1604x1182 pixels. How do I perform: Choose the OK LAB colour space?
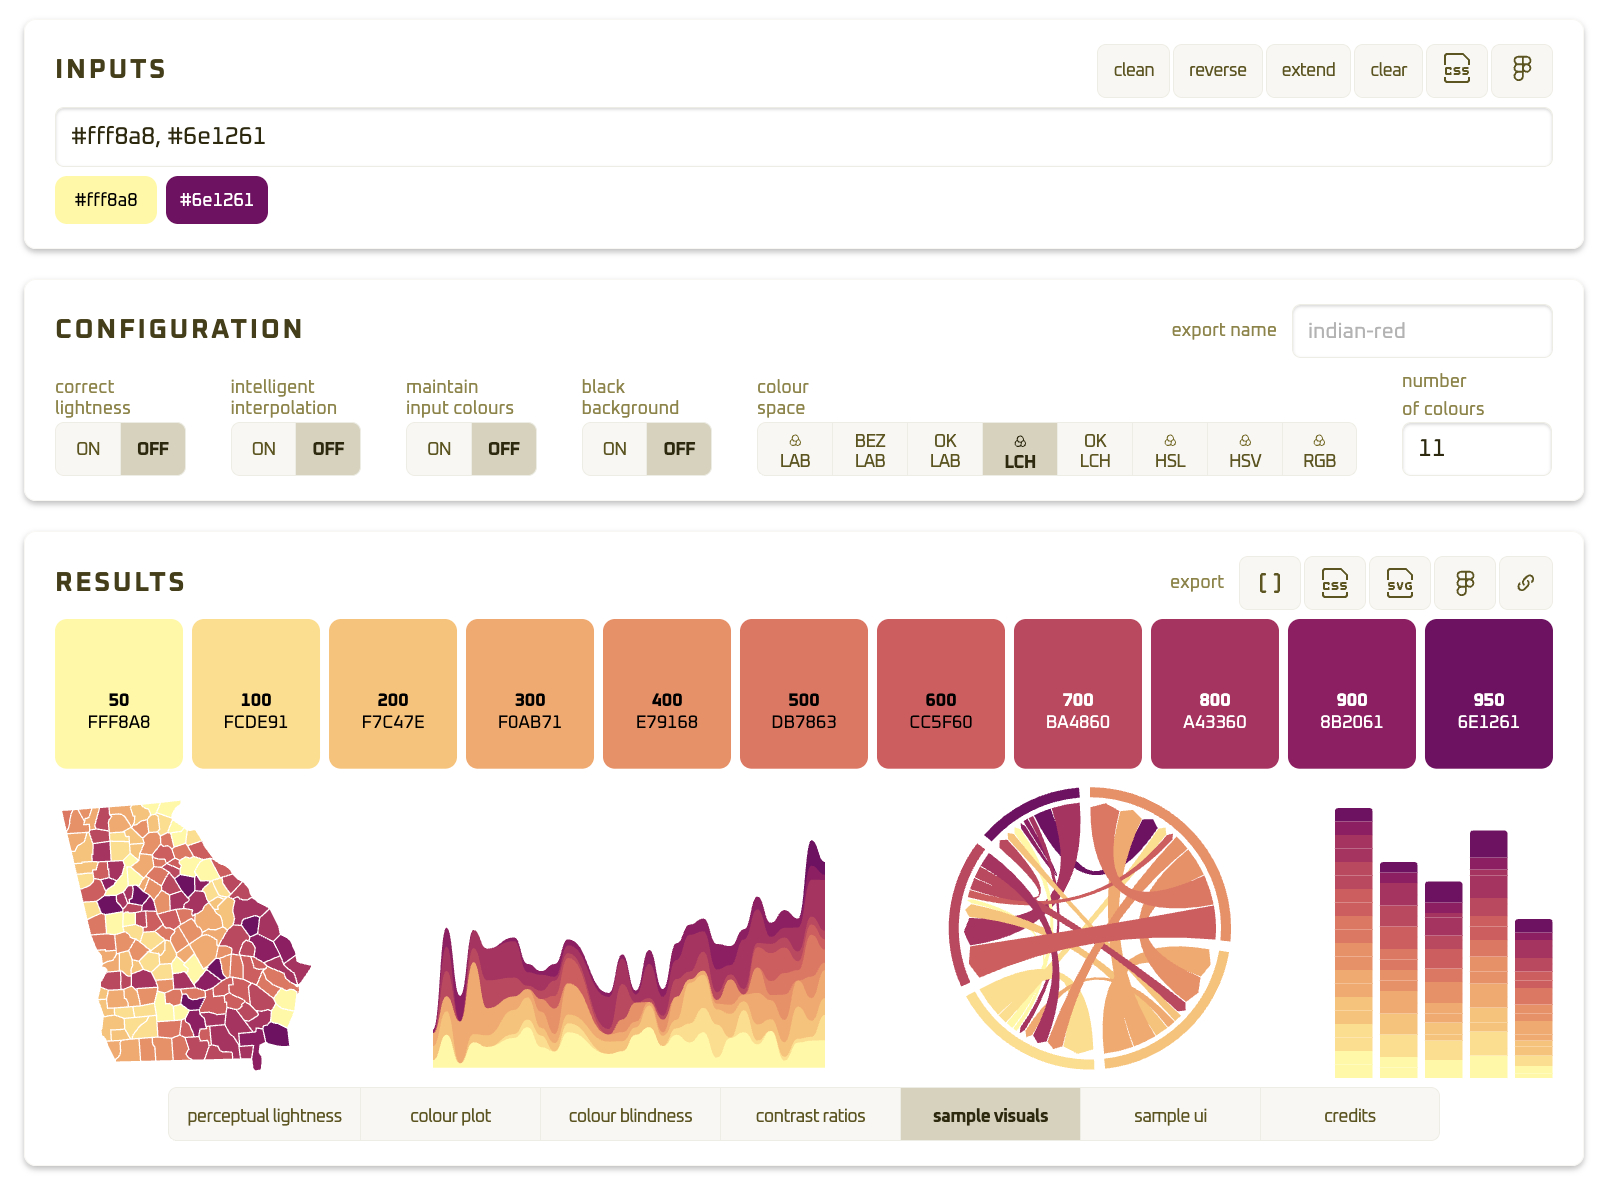coord(944,450)
